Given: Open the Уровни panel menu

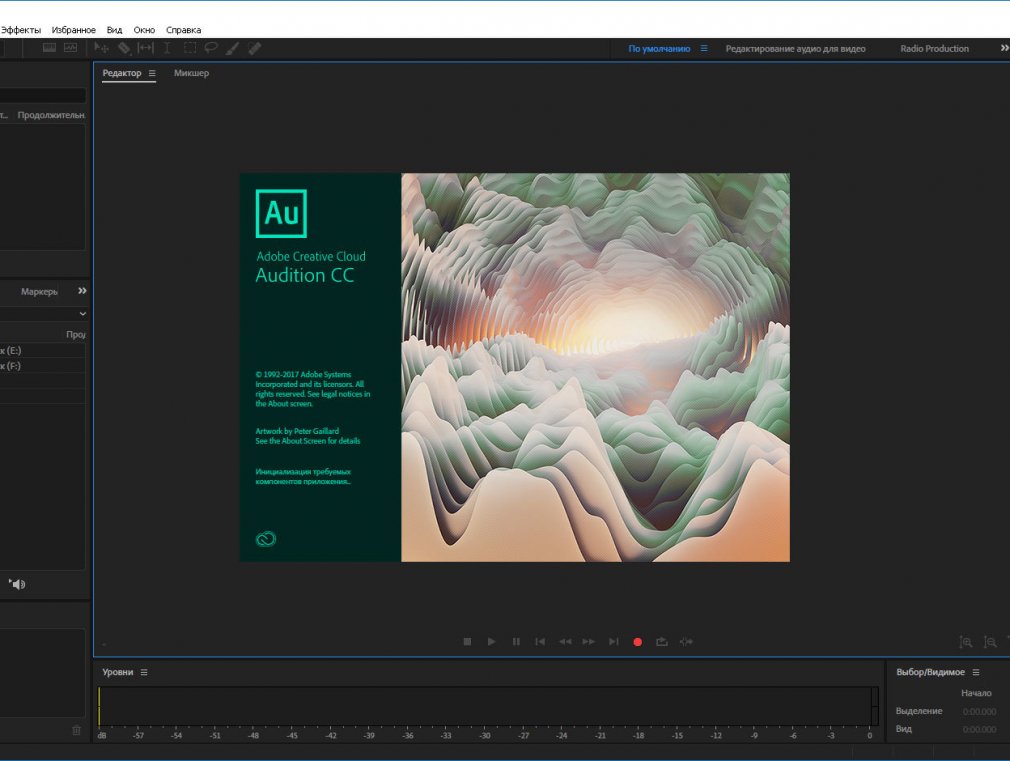Looking at the screenshot, I should coord(144,672).
